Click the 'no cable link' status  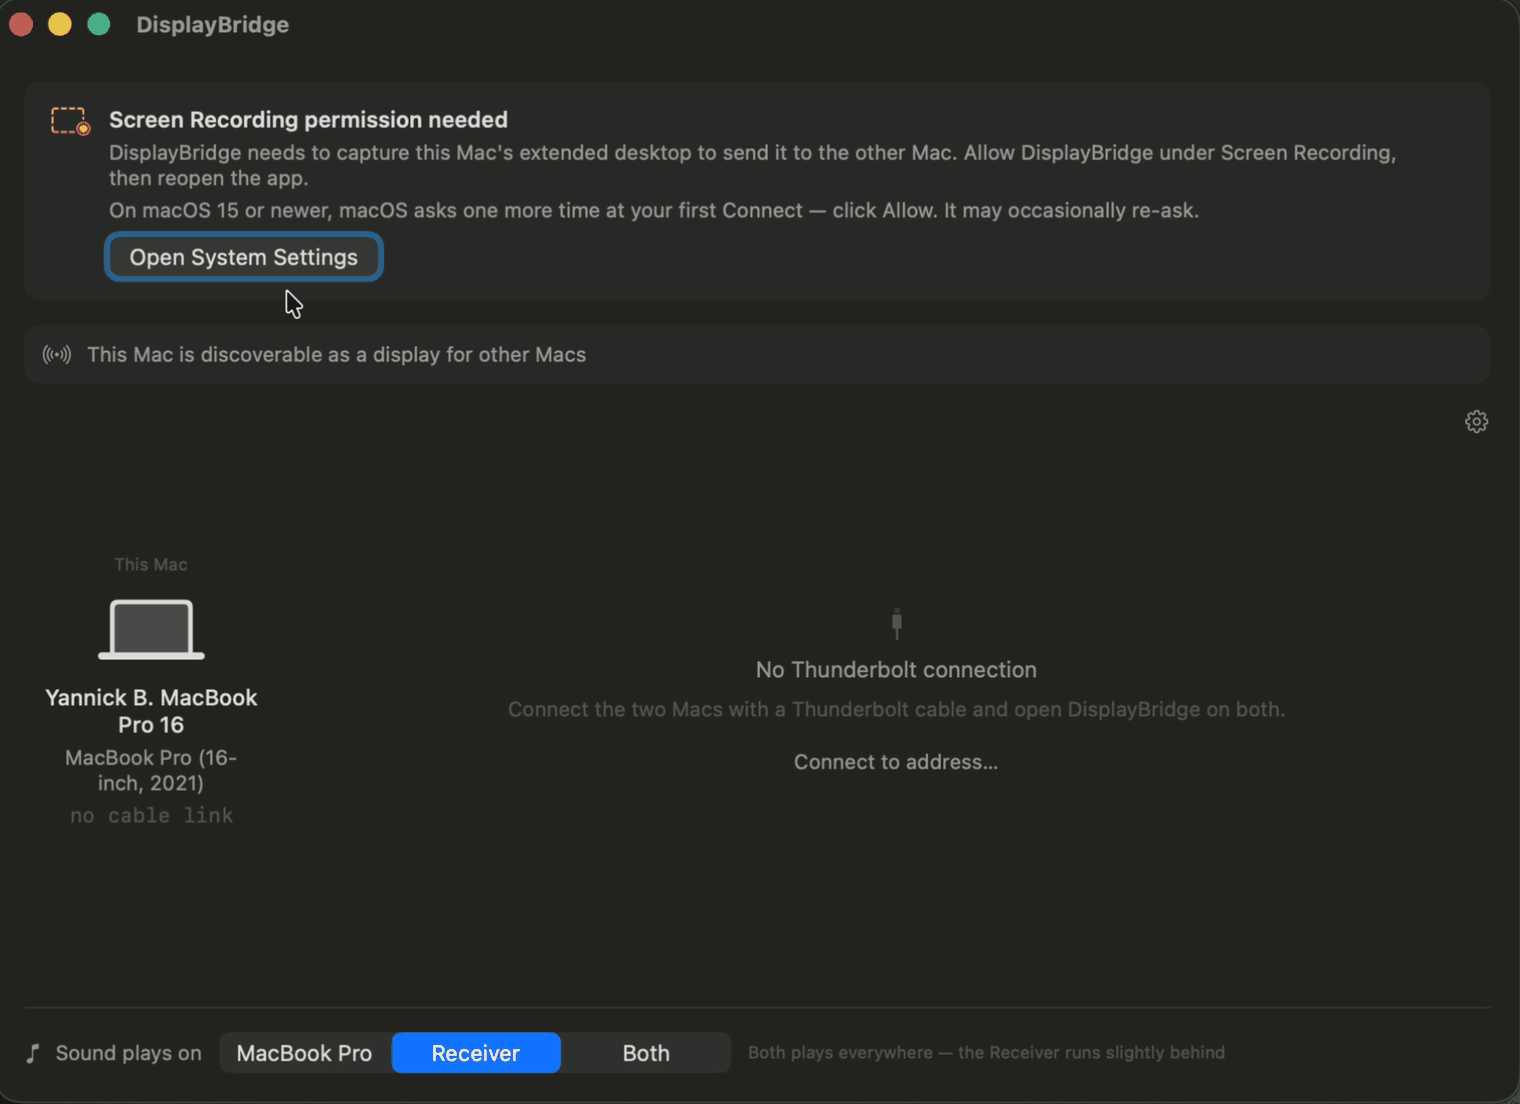click(151, 816)
